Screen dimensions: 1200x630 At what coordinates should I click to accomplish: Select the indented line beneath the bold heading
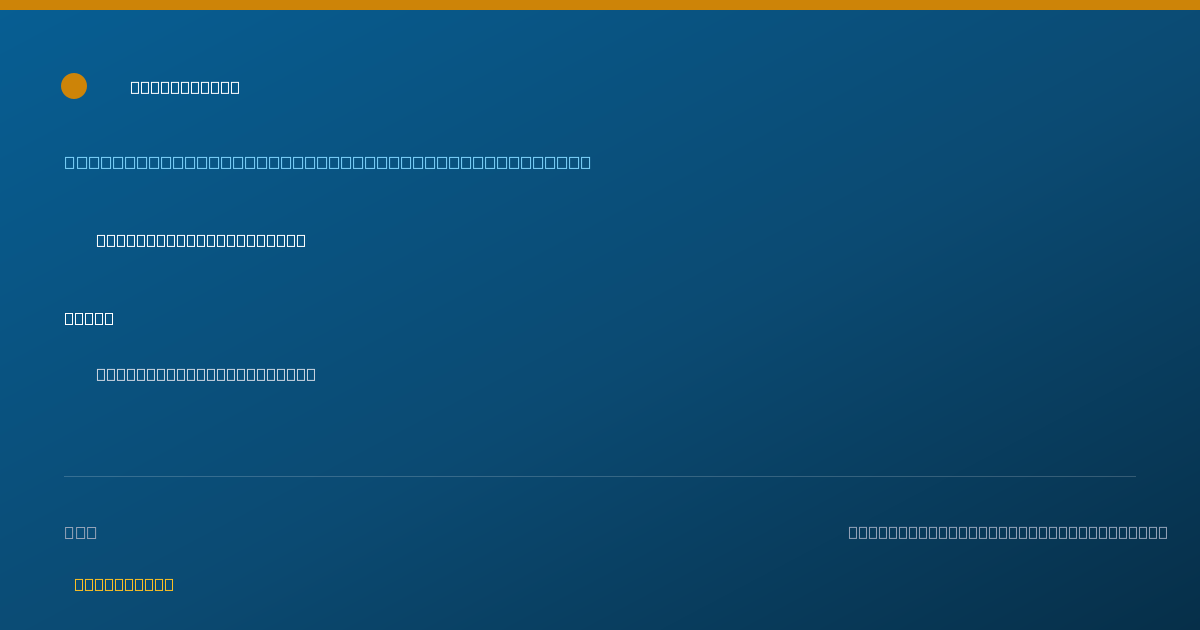click(x=206, y=374)
